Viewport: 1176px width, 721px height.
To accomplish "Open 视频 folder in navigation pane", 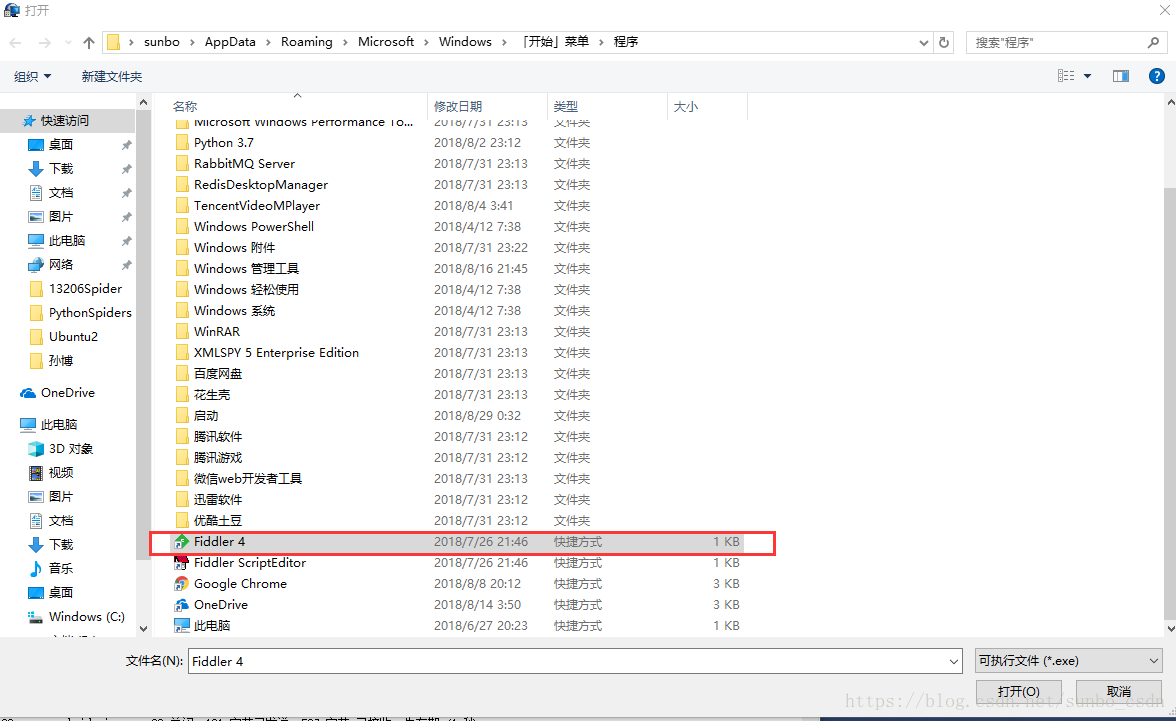I will [x=61, y=473].
